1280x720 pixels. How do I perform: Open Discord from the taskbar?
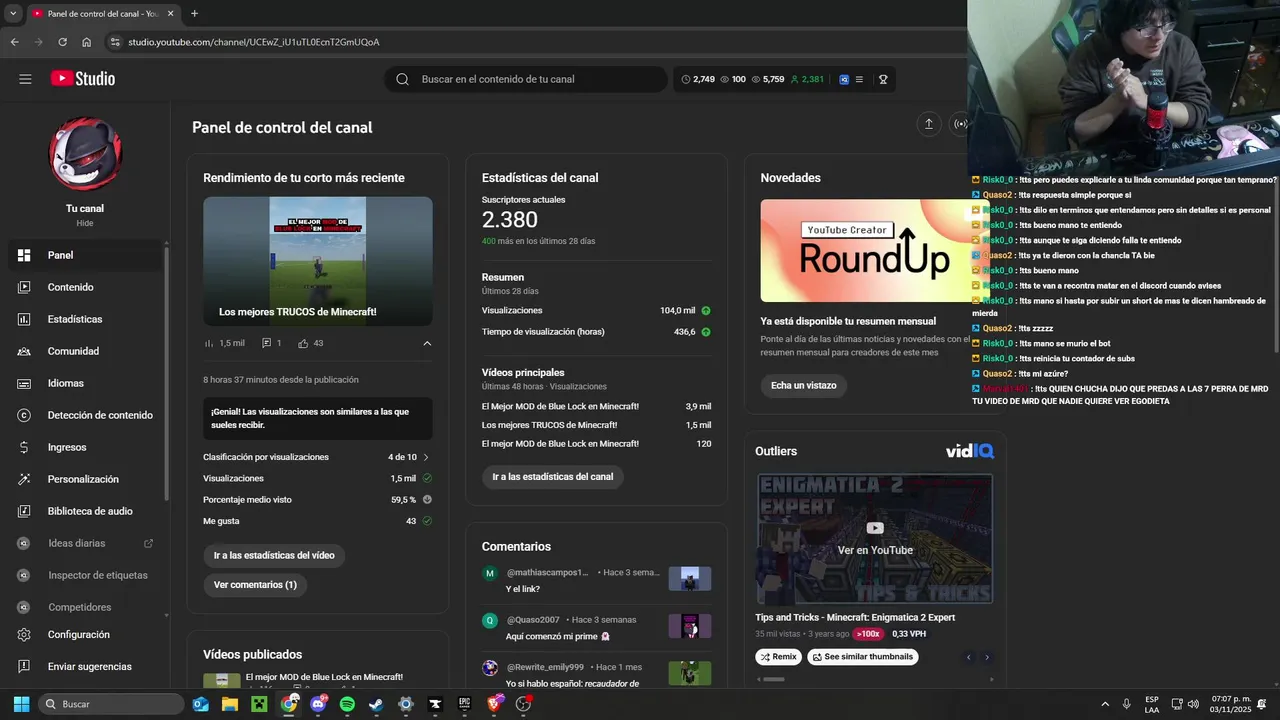[x=318, y=704]
